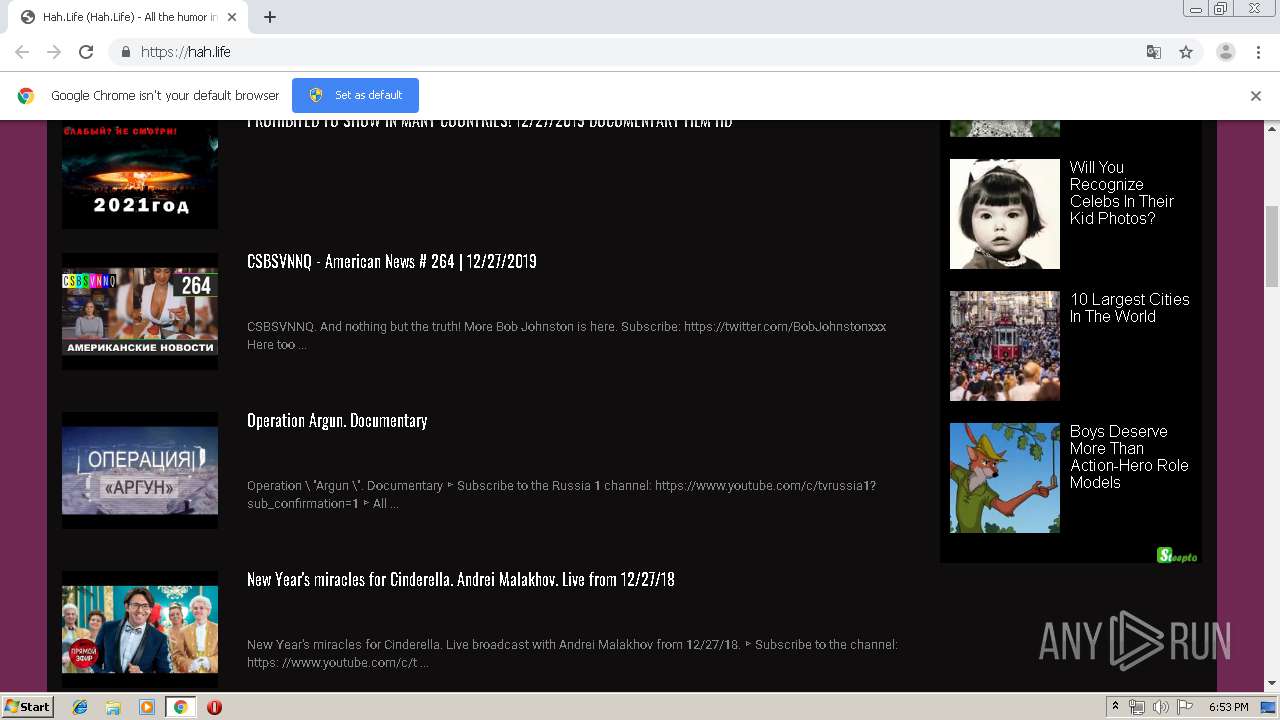Open New Year's miracles for Cinderella title
1280x720 pixels.
coord(461,579)
